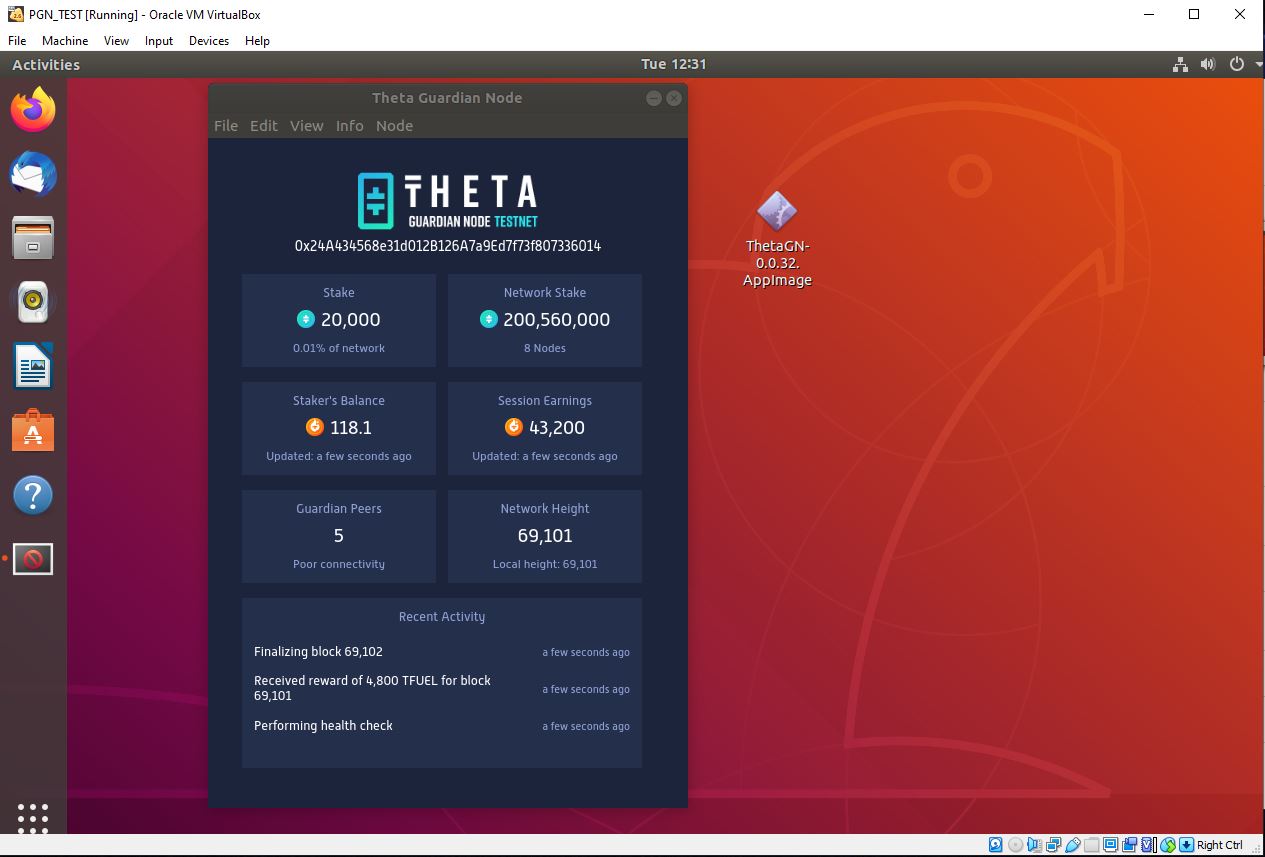Click the Stake value 20,000
This screenshot has height=857, width=1265.
tap(351, 320)
